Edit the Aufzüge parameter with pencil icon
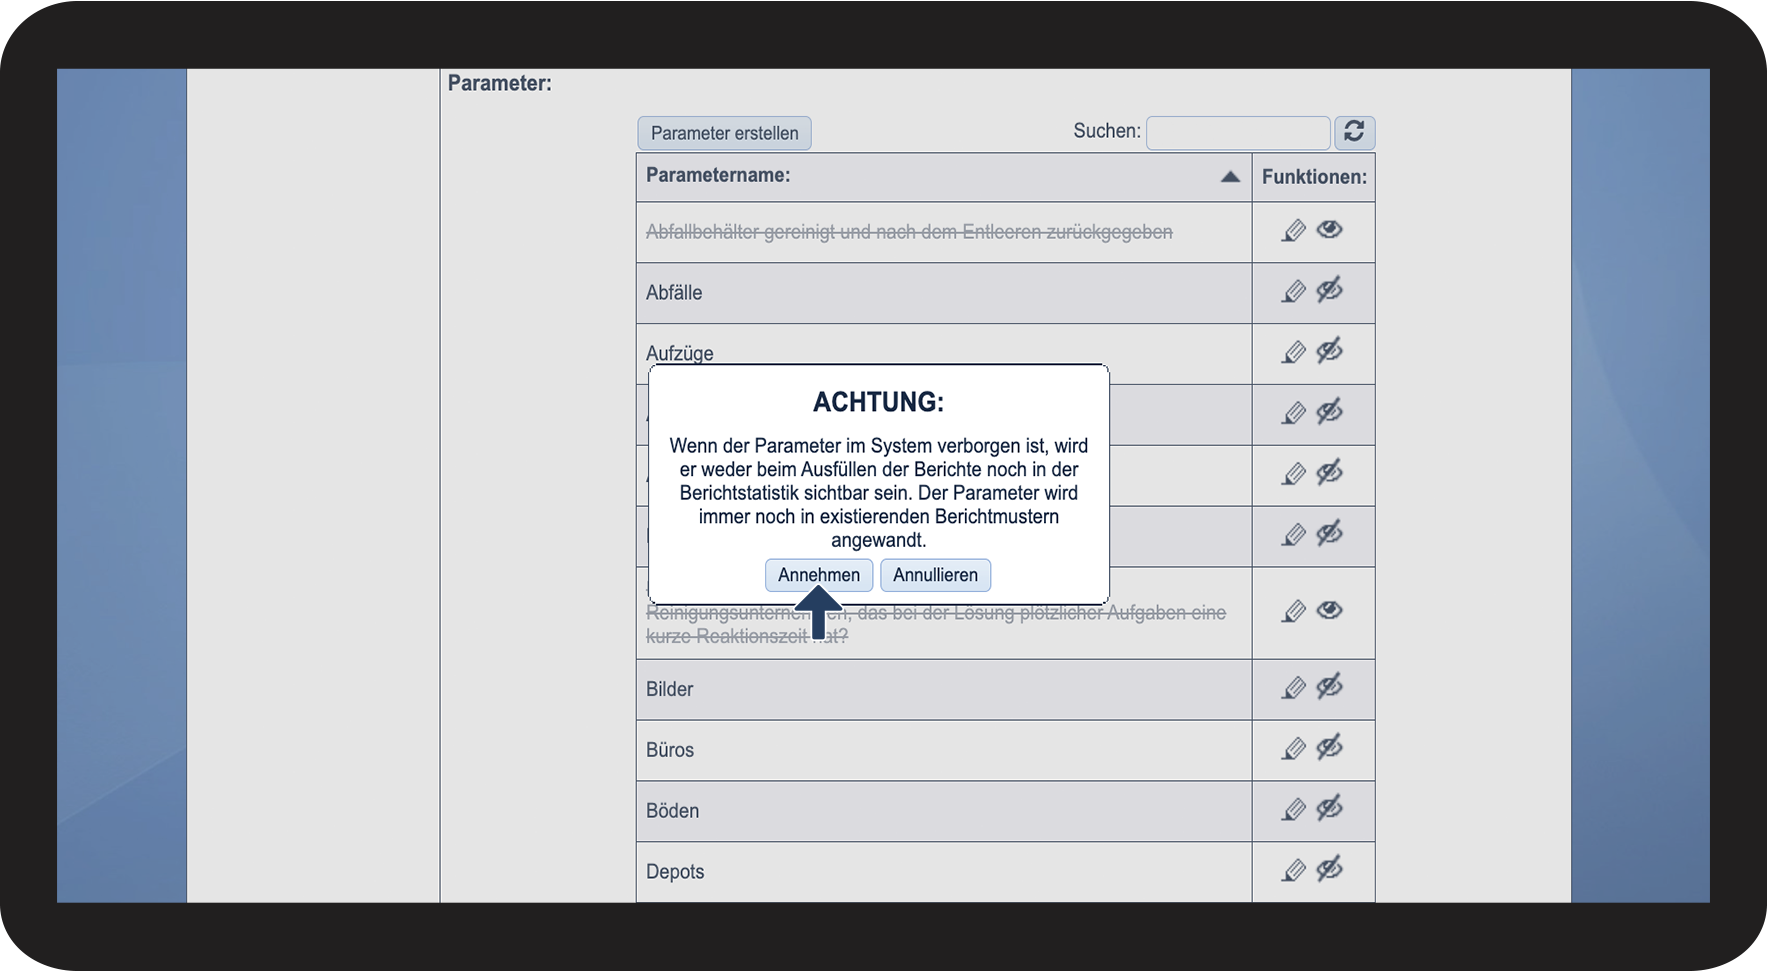 point(1294,353)
